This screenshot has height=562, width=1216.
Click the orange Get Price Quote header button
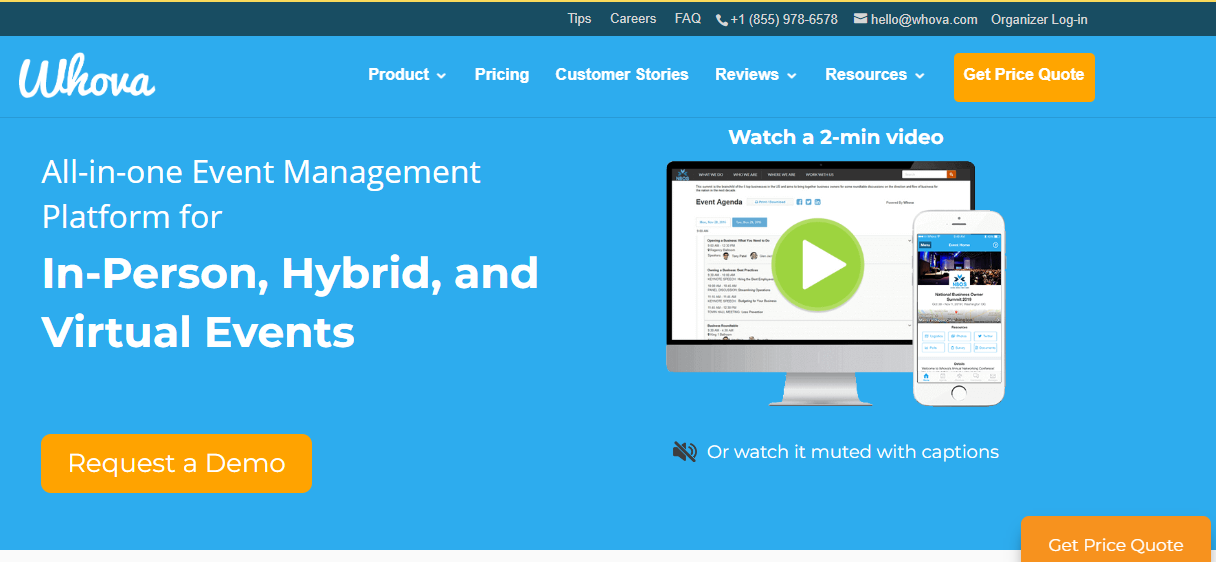(1024, 76)
